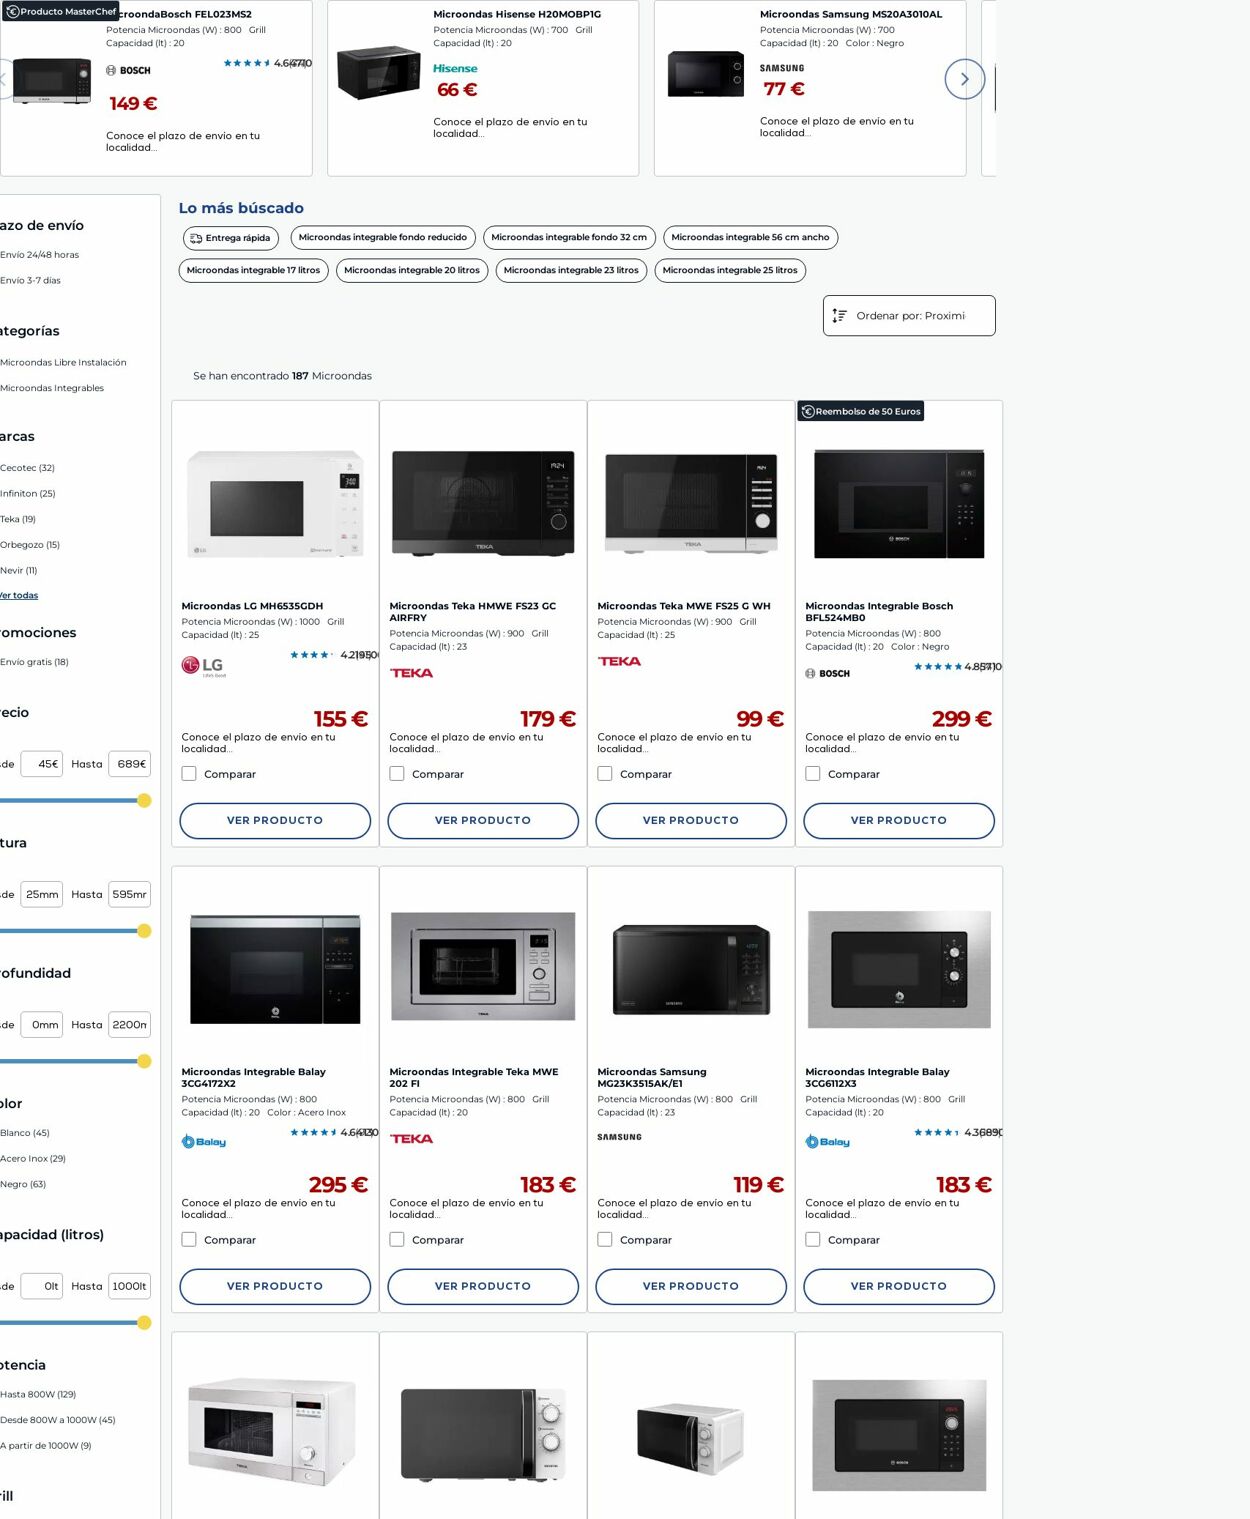The width and height of the screenshot is (1250, 1519).
Task: Click star rating on LG MH6535GDH
Action: [310, 655]
